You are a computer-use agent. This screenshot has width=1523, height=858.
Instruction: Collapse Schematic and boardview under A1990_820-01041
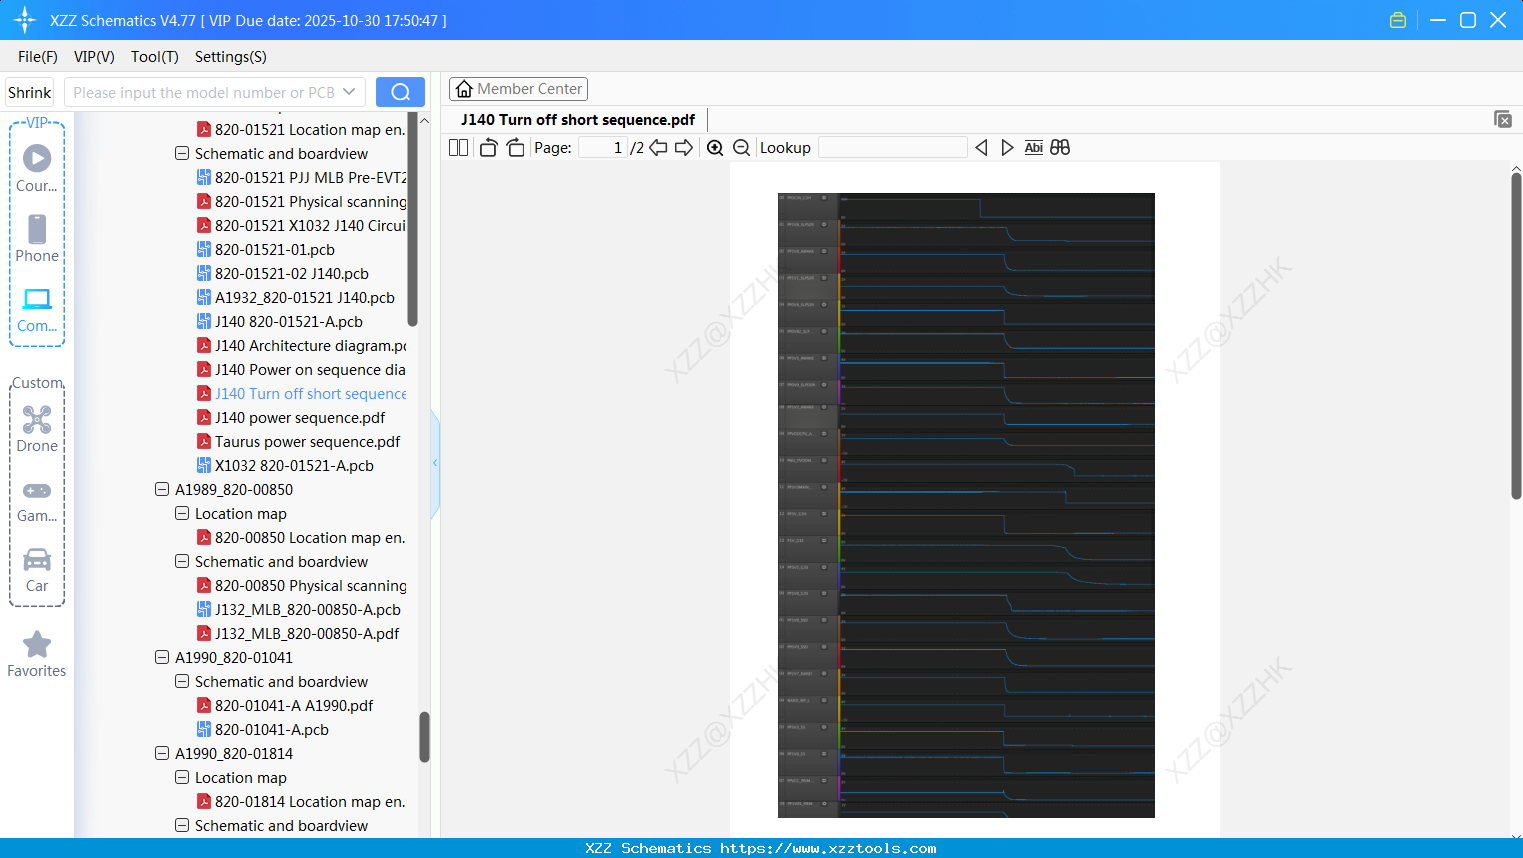(182, 681)
